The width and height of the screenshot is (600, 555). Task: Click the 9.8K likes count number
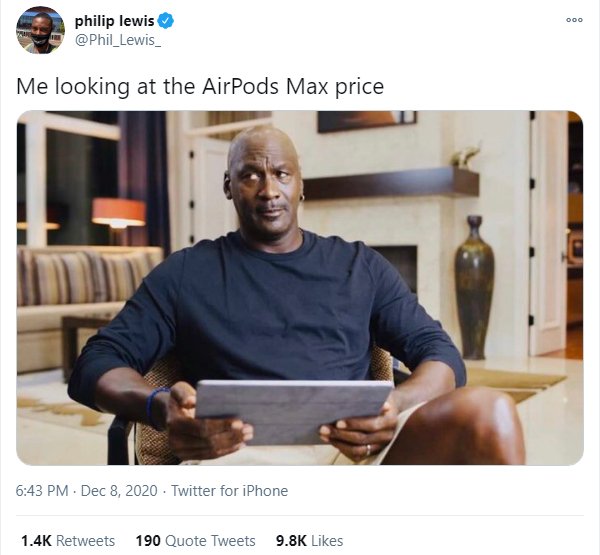click(291, 541)
